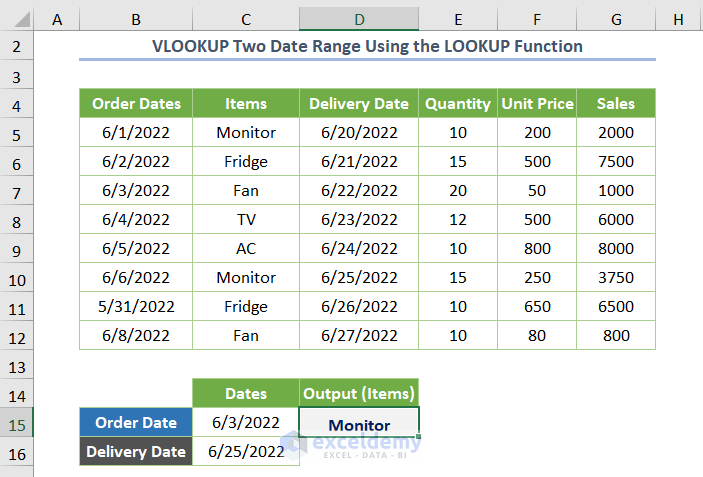Select the Delivery Date column header cell
The height and width of the screenshot is (477, 703).
point(359,103)
